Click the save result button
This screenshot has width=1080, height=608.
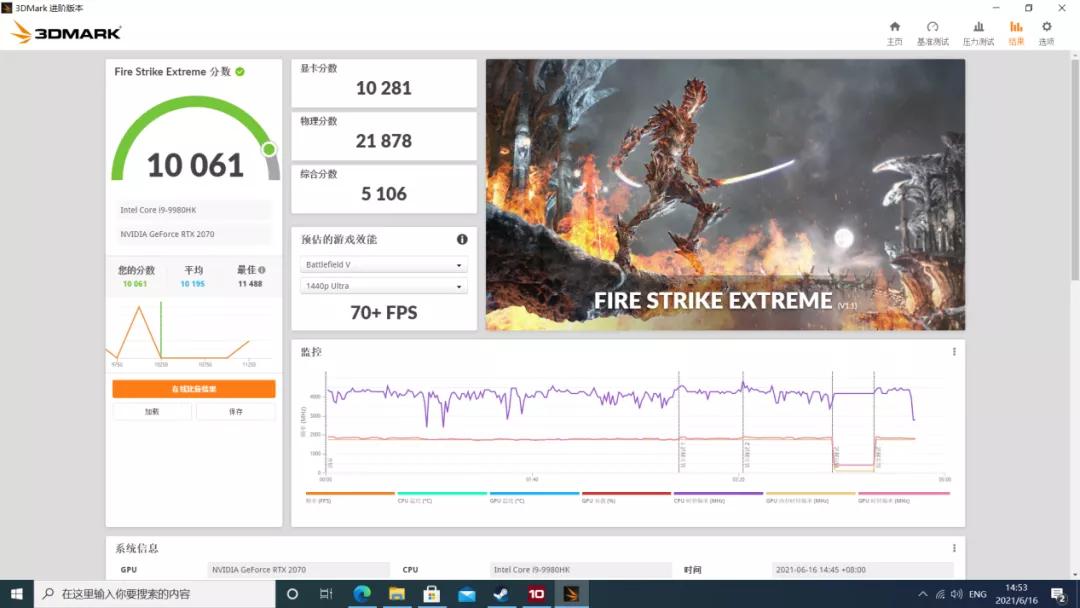coord(236,411)
